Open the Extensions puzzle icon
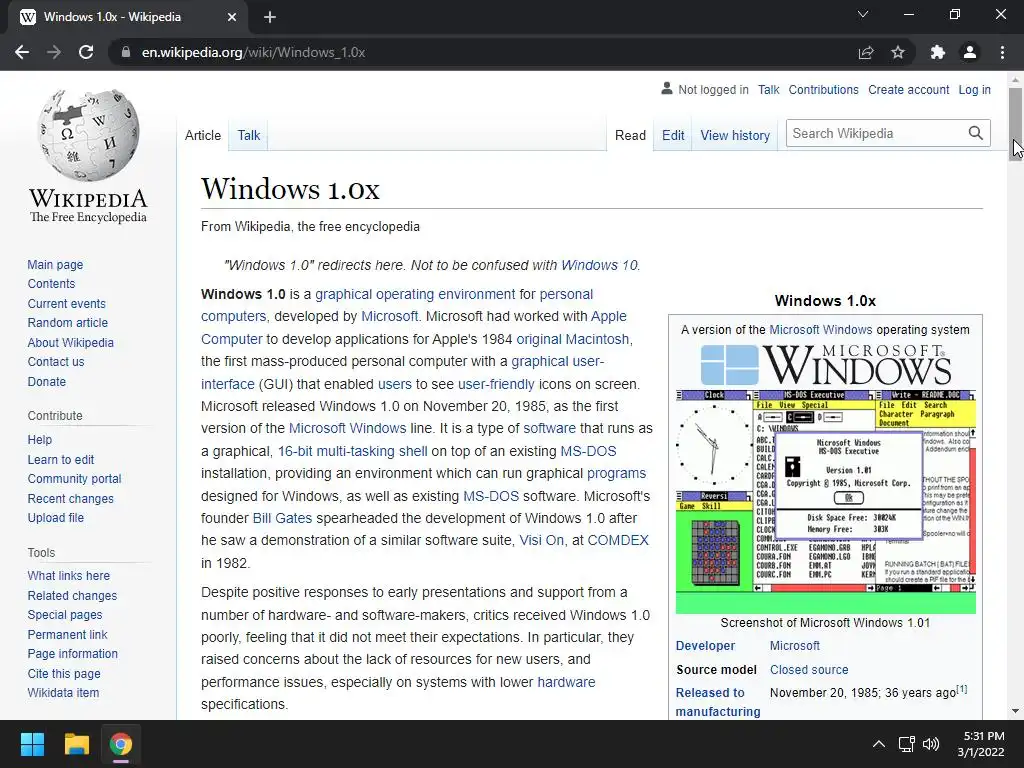1024x768 pixels. [938, 52]
